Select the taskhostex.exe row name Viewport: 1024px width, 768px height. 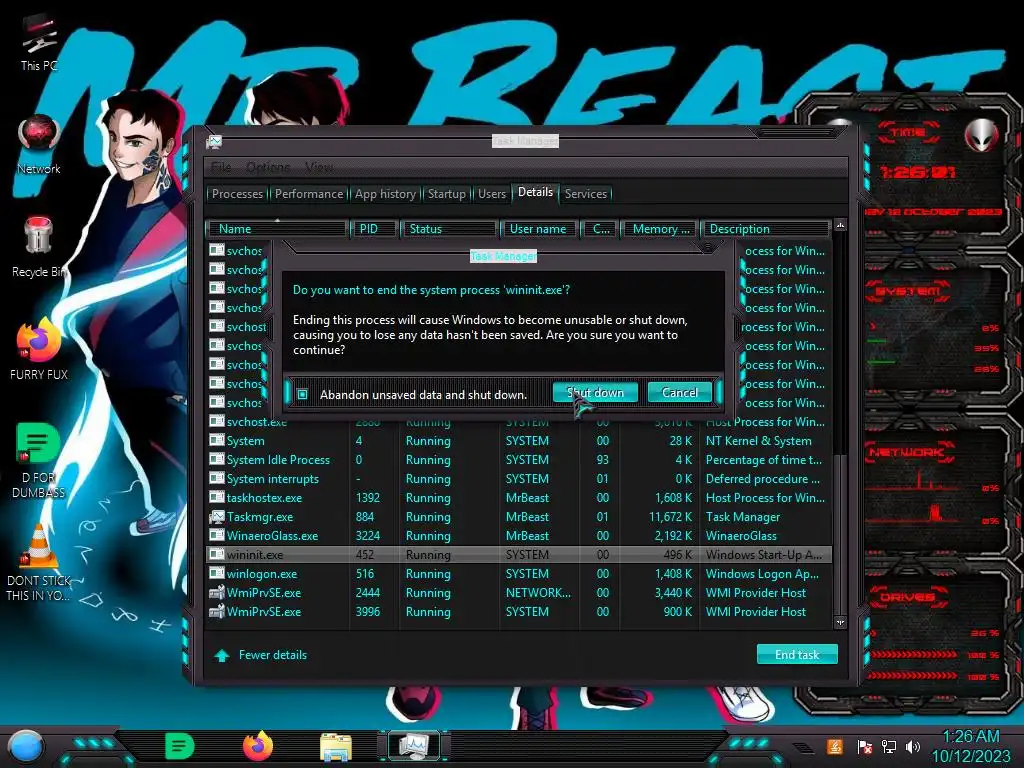[x=264, y=498]
